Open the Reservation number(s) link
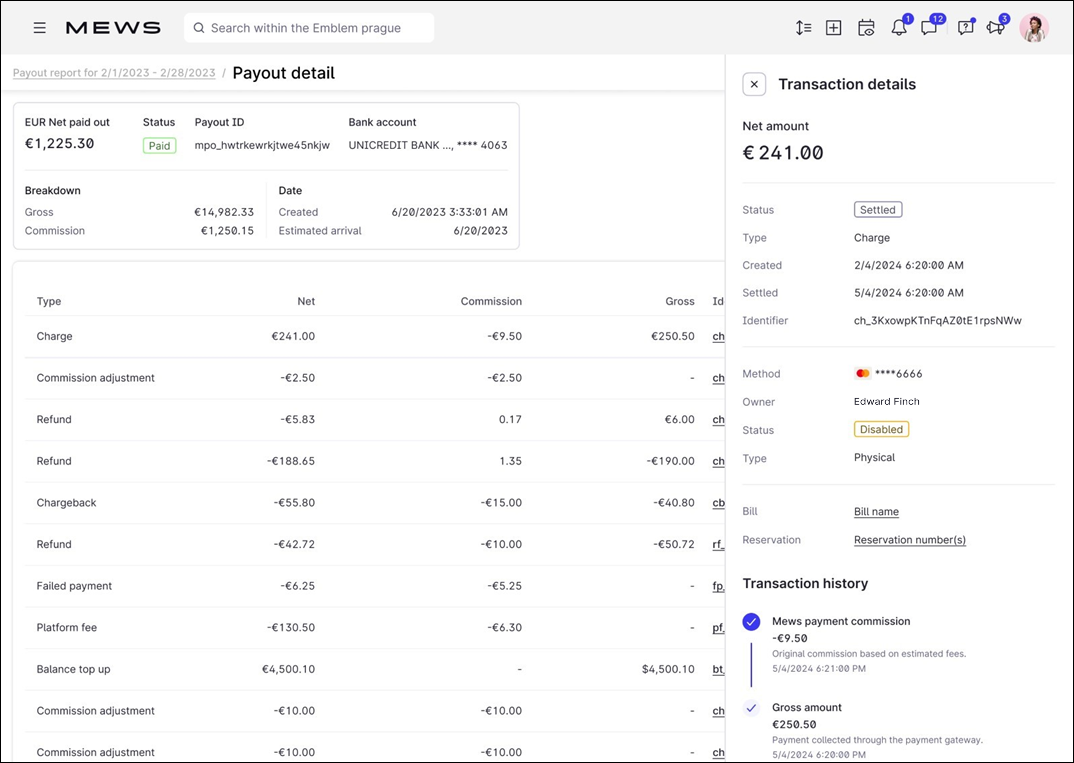Viewport: 1074px width, 763px height. tap(910, 540)
